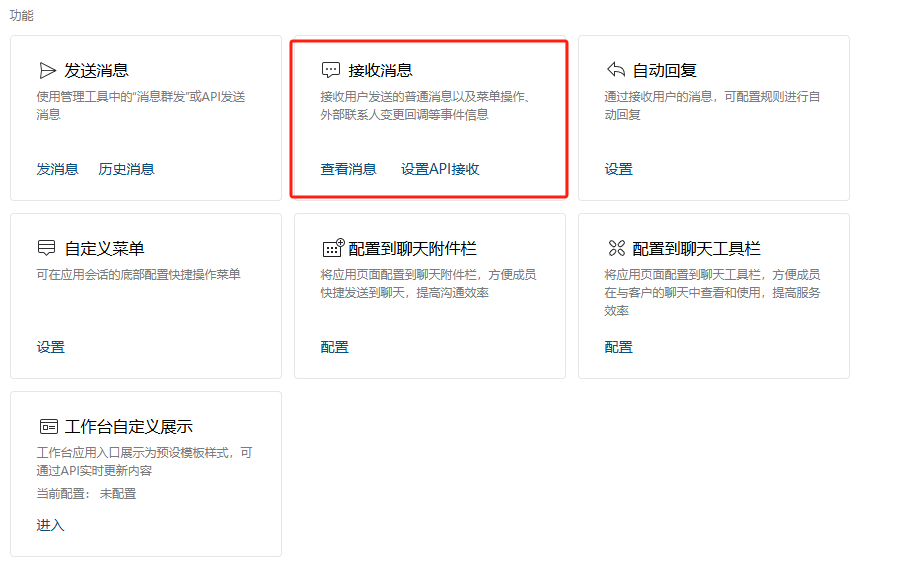Click description starting 将应用页面配置到聊天工具栏
910x564 pixels.
point(712,292)
